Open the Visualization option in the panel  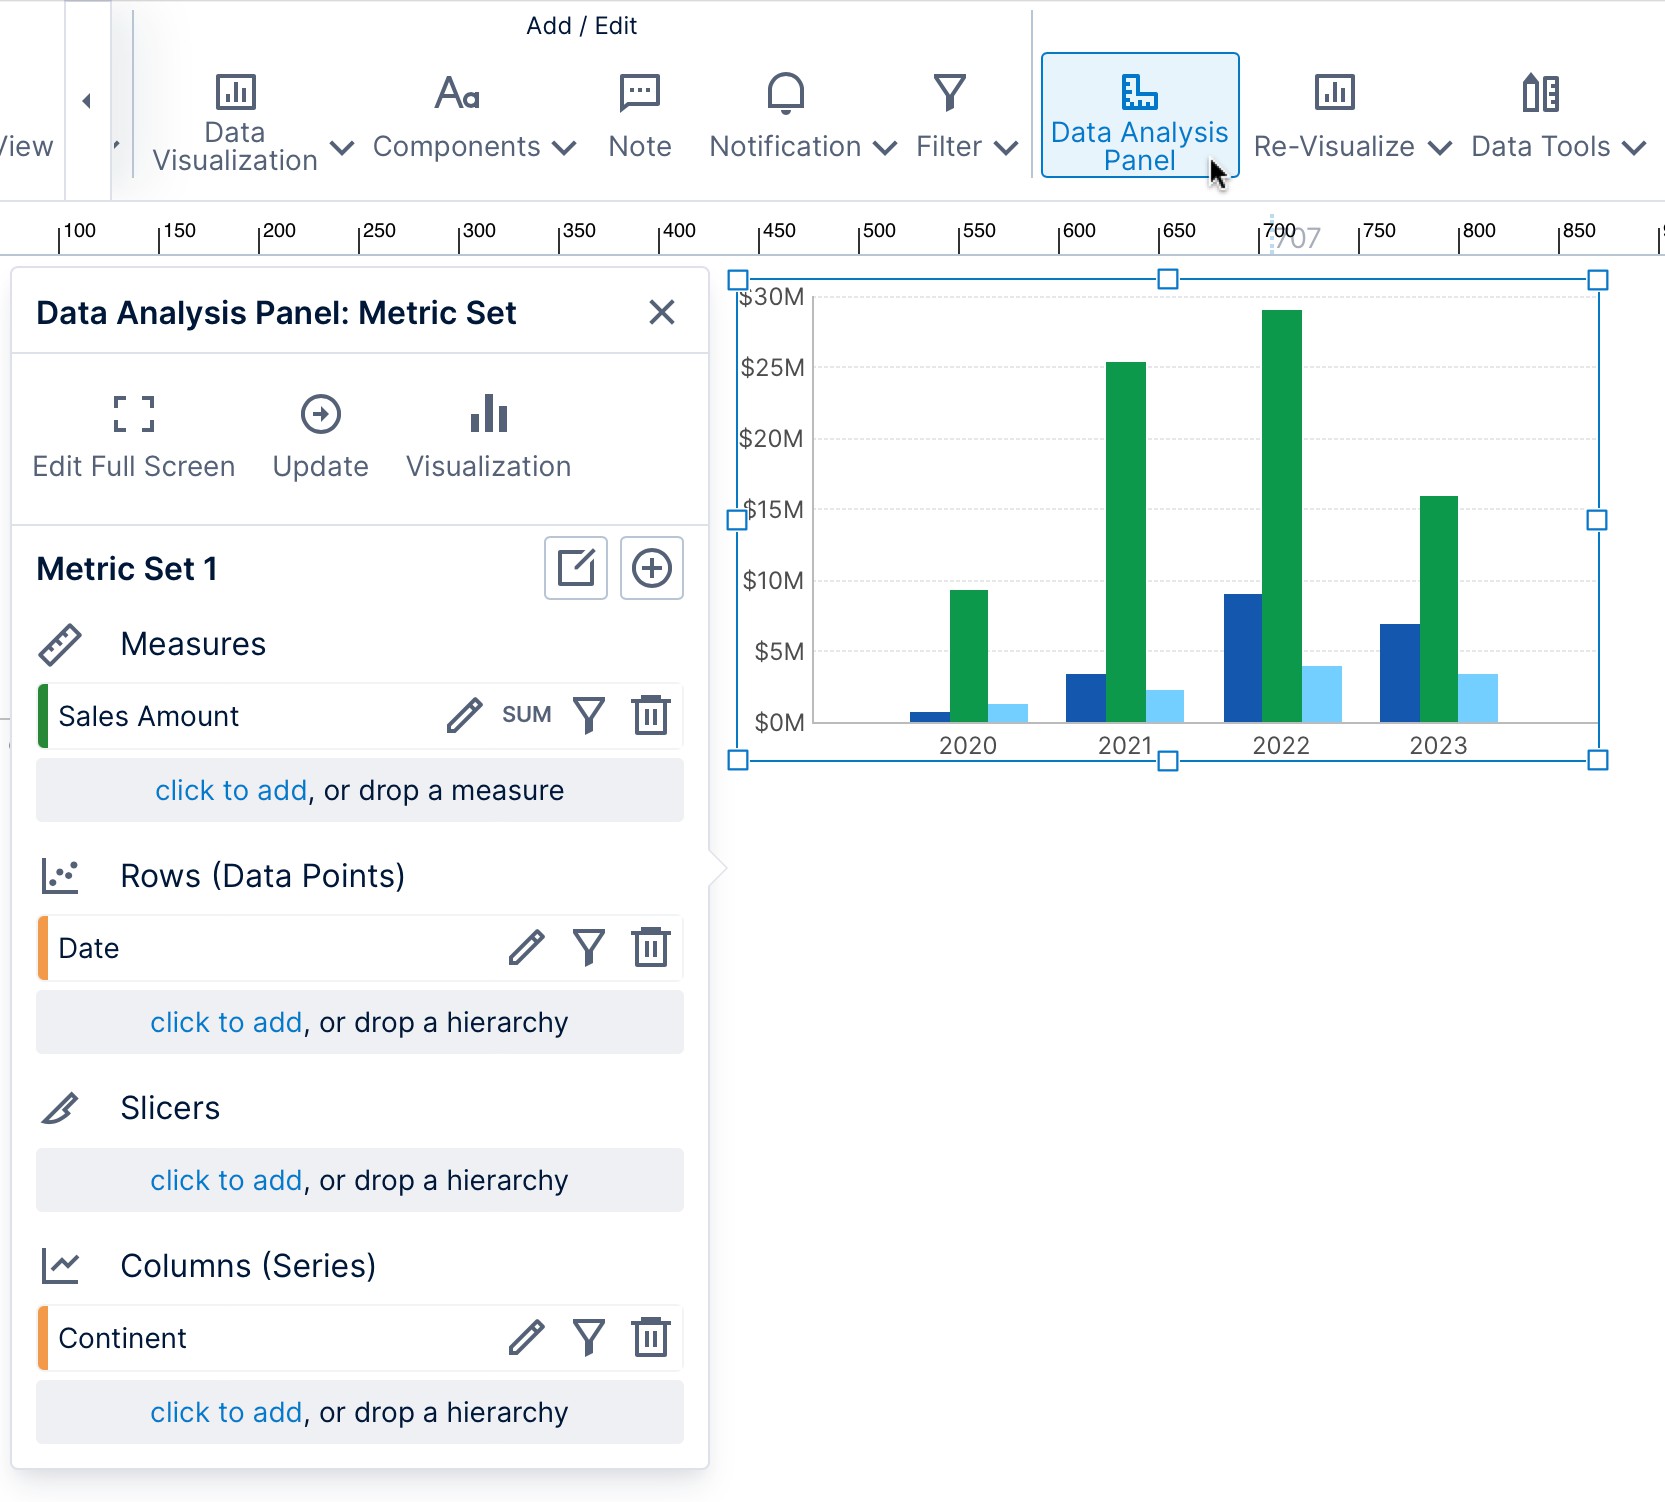coord(487,435)
